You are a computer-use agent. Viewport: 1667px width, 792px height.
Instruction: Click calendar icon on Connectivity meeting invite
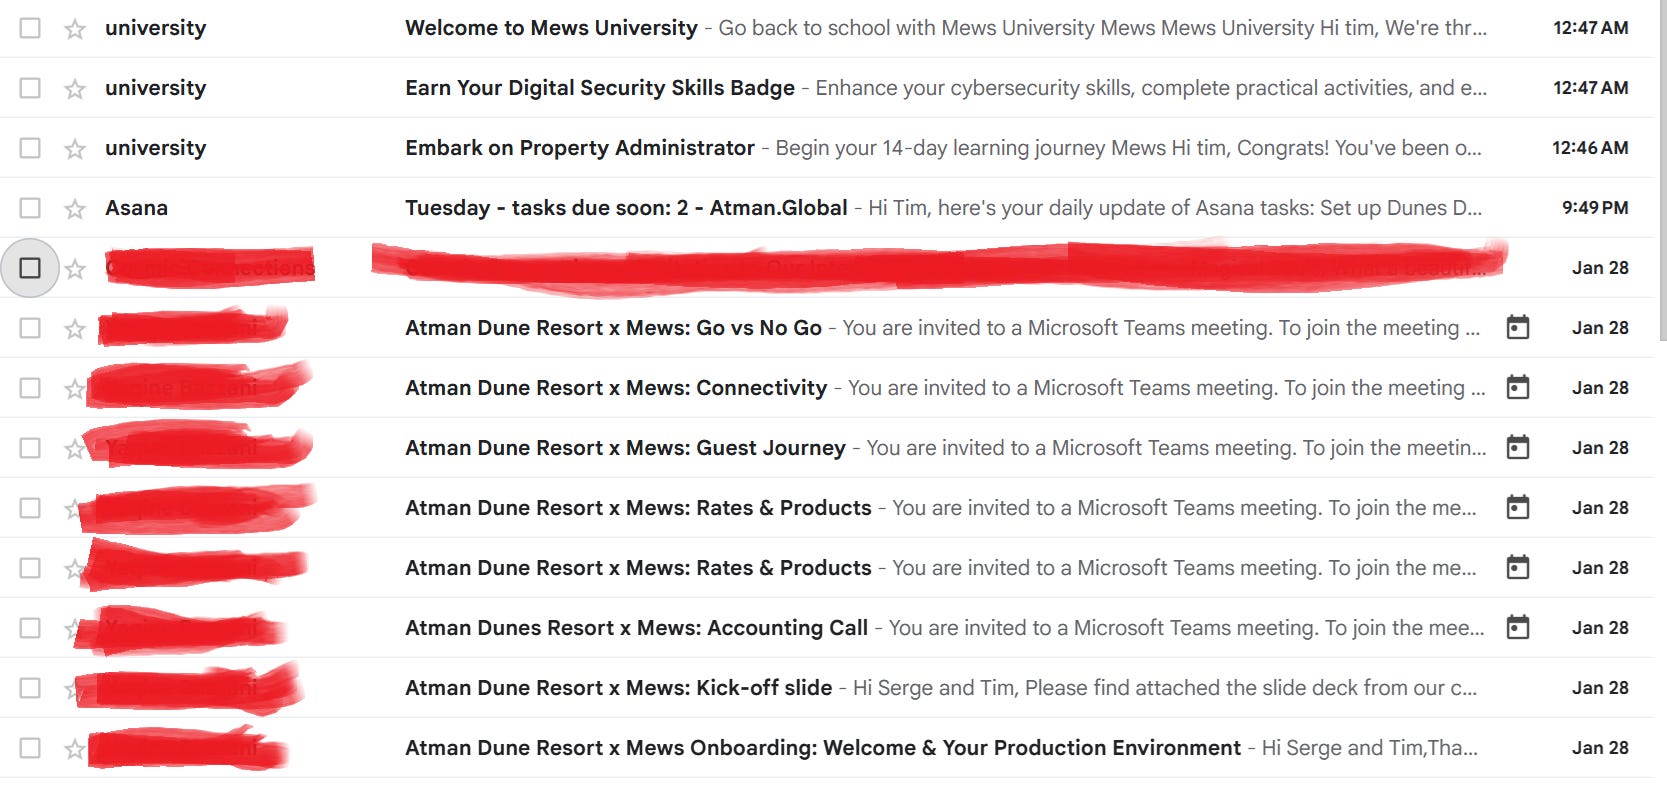[x=1518, y=387]
